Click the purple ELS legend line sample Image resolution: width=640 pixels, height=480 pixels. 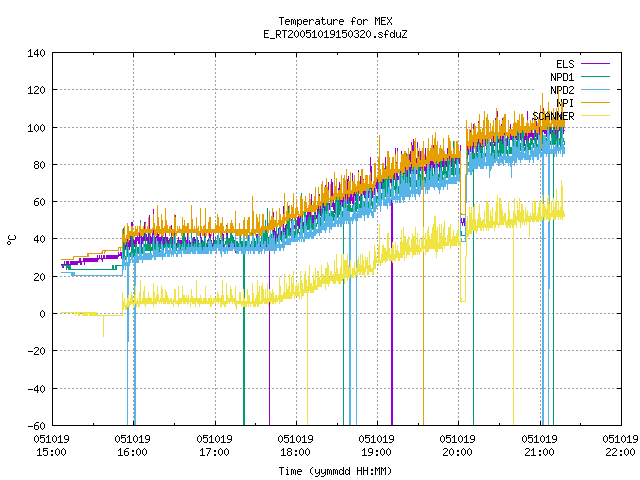coord(596,64)
